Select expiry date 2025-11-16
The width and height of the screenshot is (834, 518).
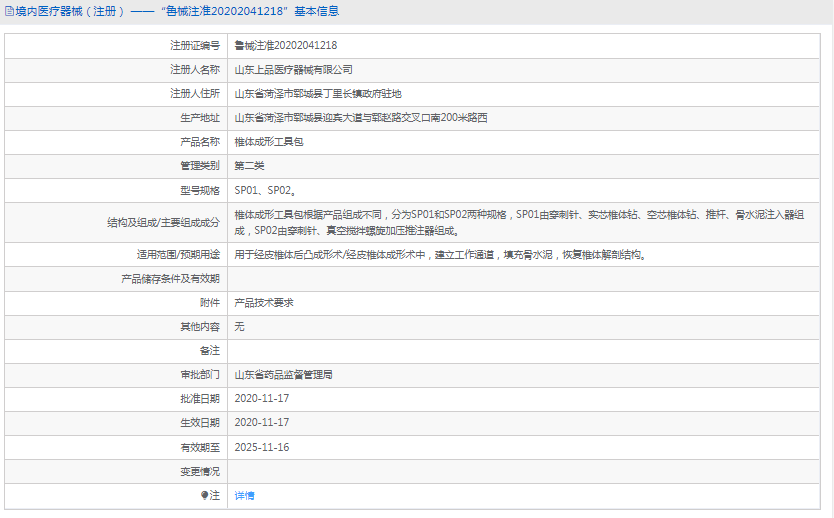pyautogui.click(x=262, y=448)
